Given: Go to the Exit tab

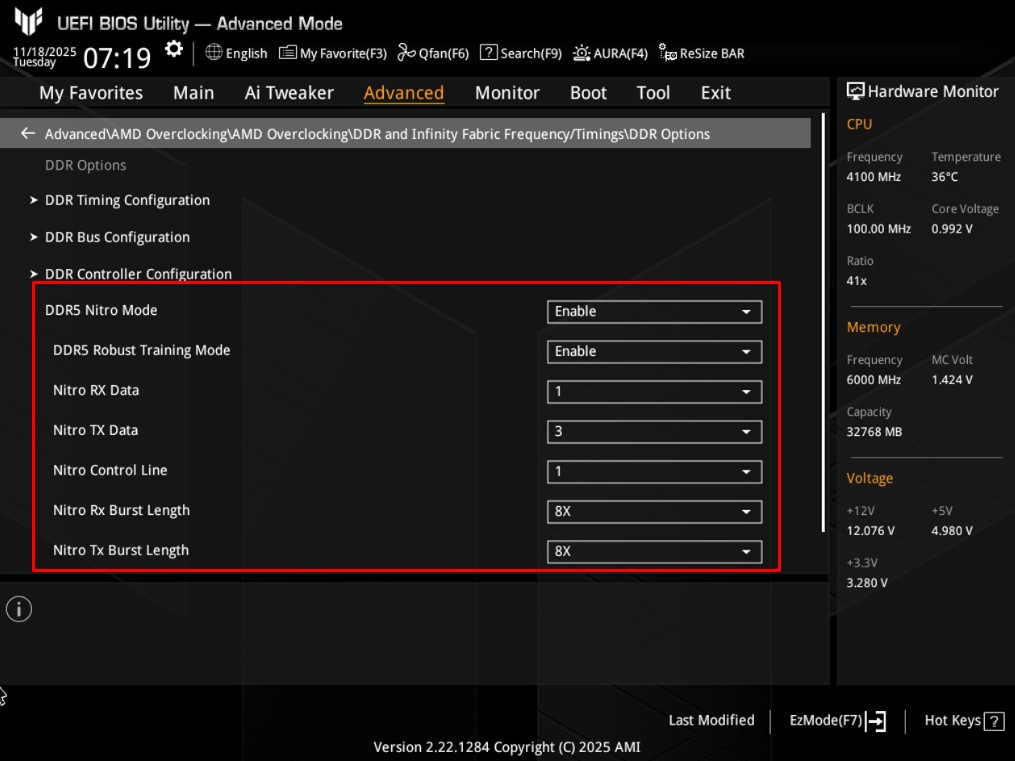Looking at the screenshot, I should coord(715,93).
